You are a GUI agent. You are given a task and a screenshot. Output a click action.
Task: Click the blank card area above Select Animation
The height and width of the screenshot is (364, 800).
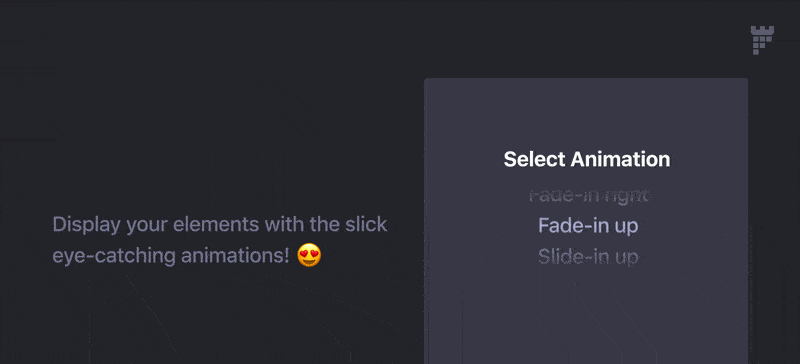tap(586, 112)
